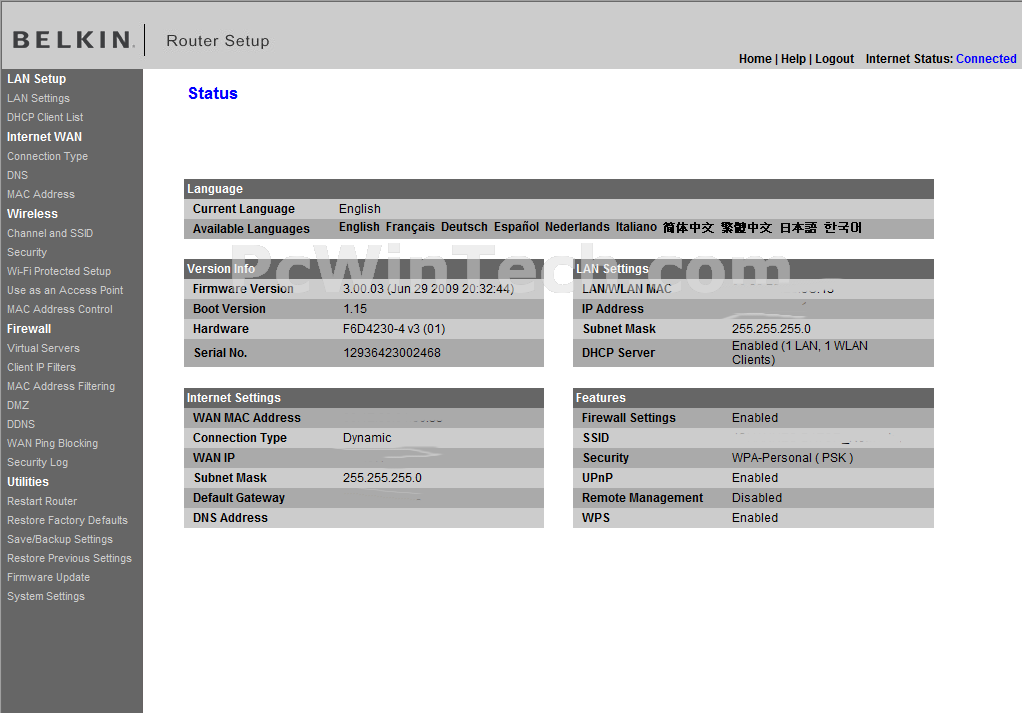This screenshot has width=1022, height=713.
Task: Open wireless Security settings
Action: point(27,252)
